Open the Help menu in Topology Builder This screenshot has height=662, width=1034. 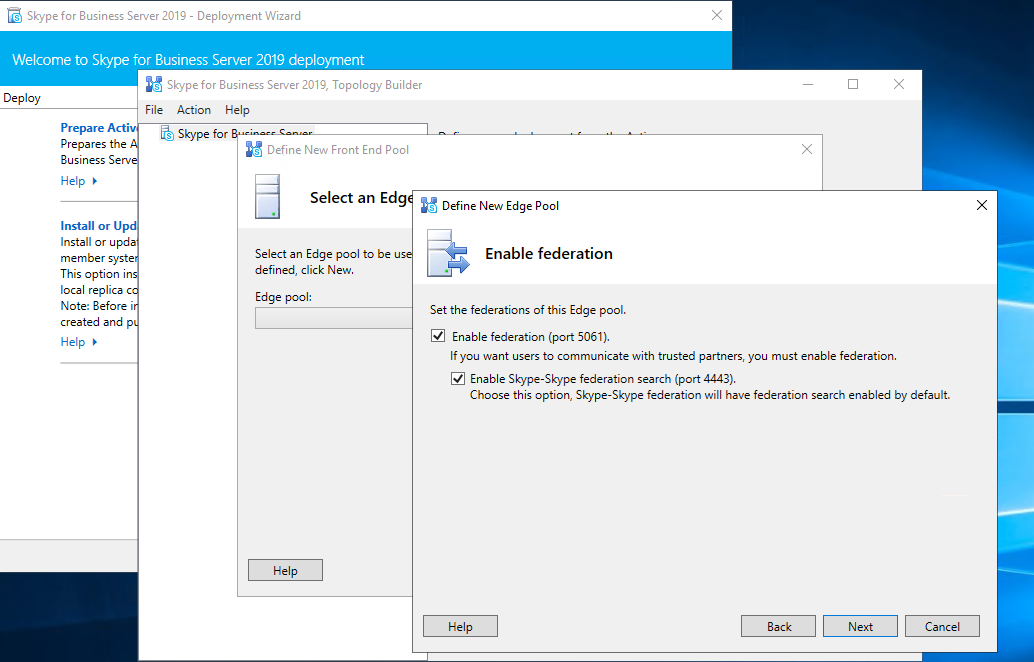point(237,110)
